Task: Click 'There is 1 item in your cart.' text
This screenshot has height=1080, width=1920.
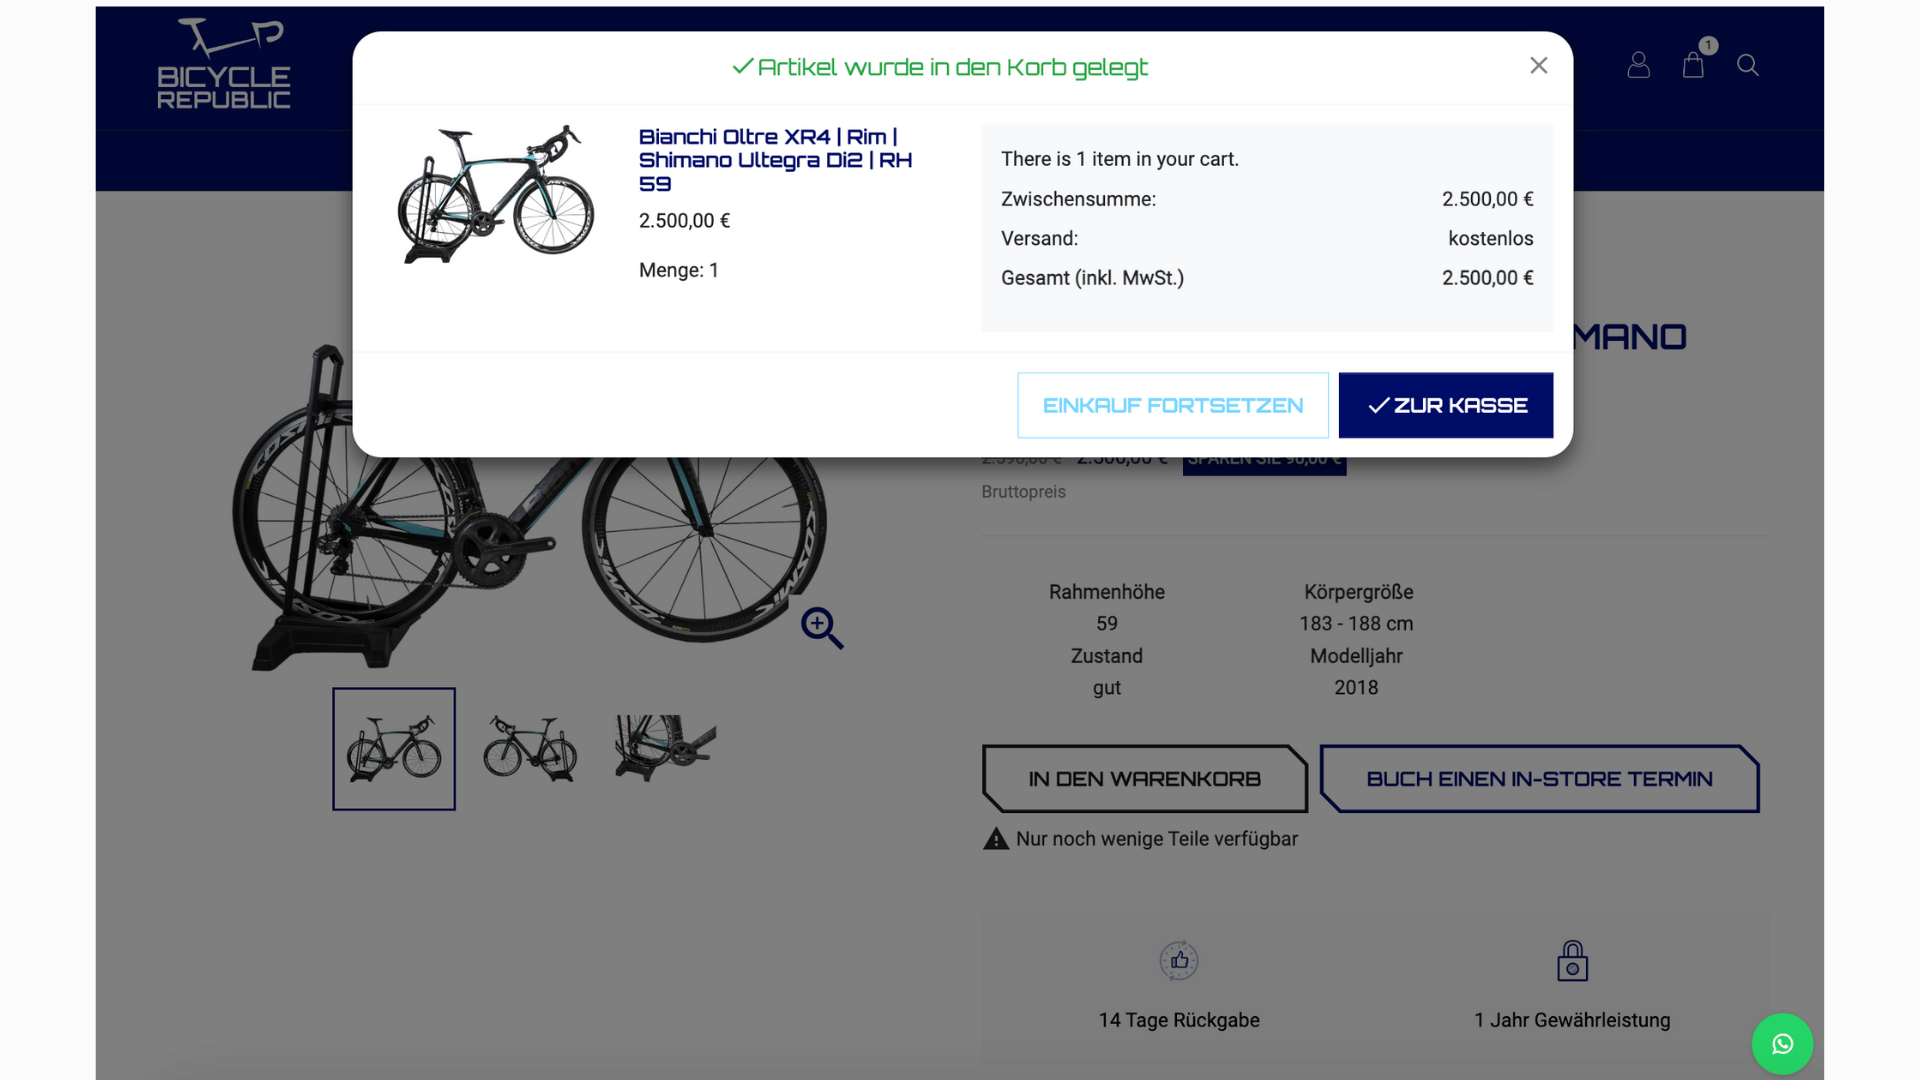Action: coord(1120,159)
